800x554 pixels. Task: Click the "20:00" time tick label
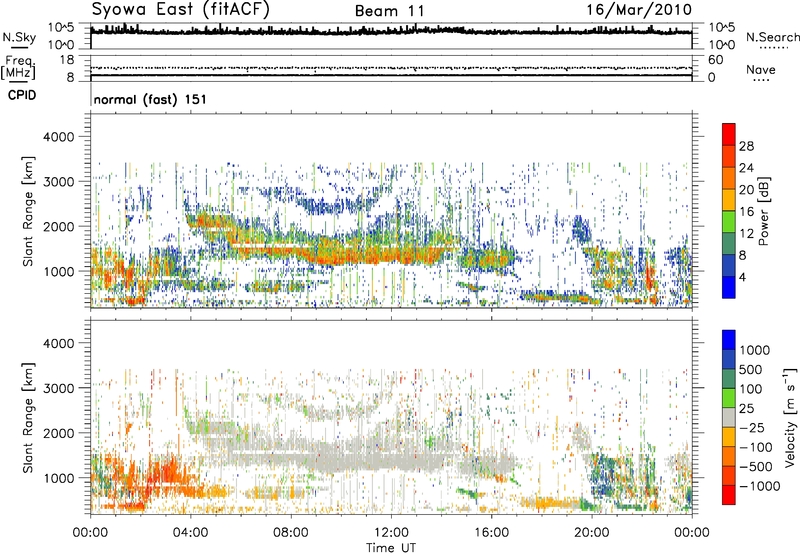591,533
